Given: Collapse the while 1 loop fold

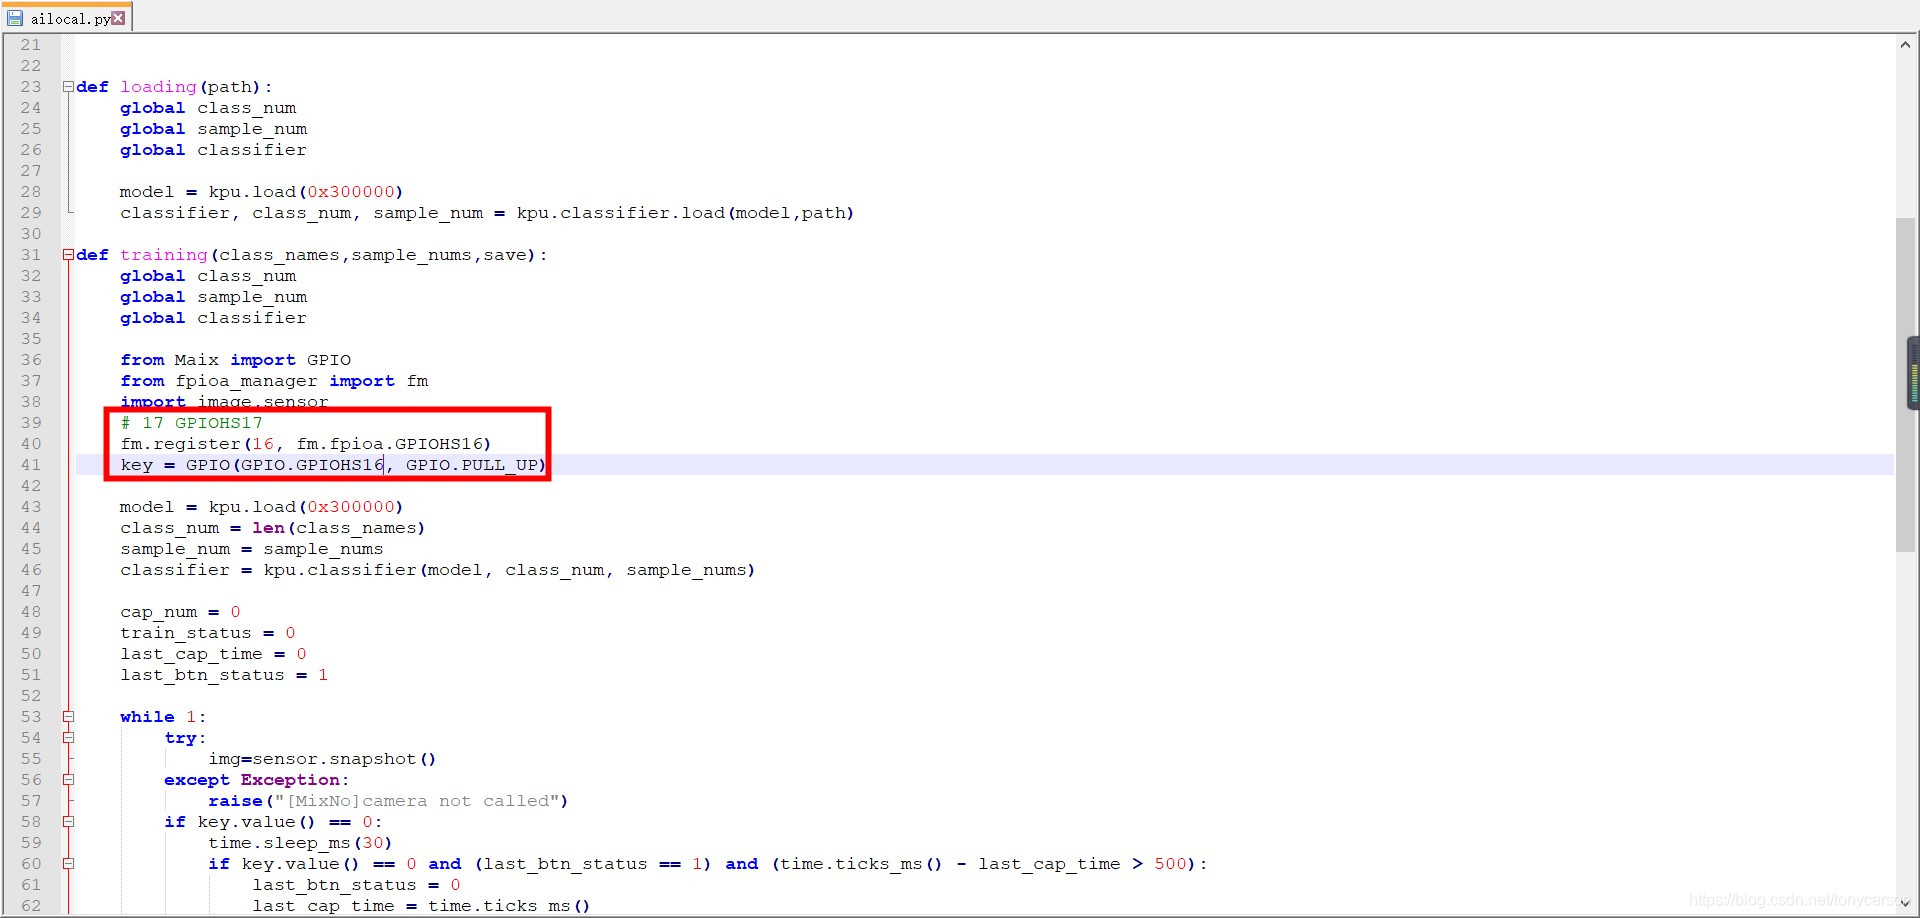Looking at the screenshot, I should coord(68,717).
